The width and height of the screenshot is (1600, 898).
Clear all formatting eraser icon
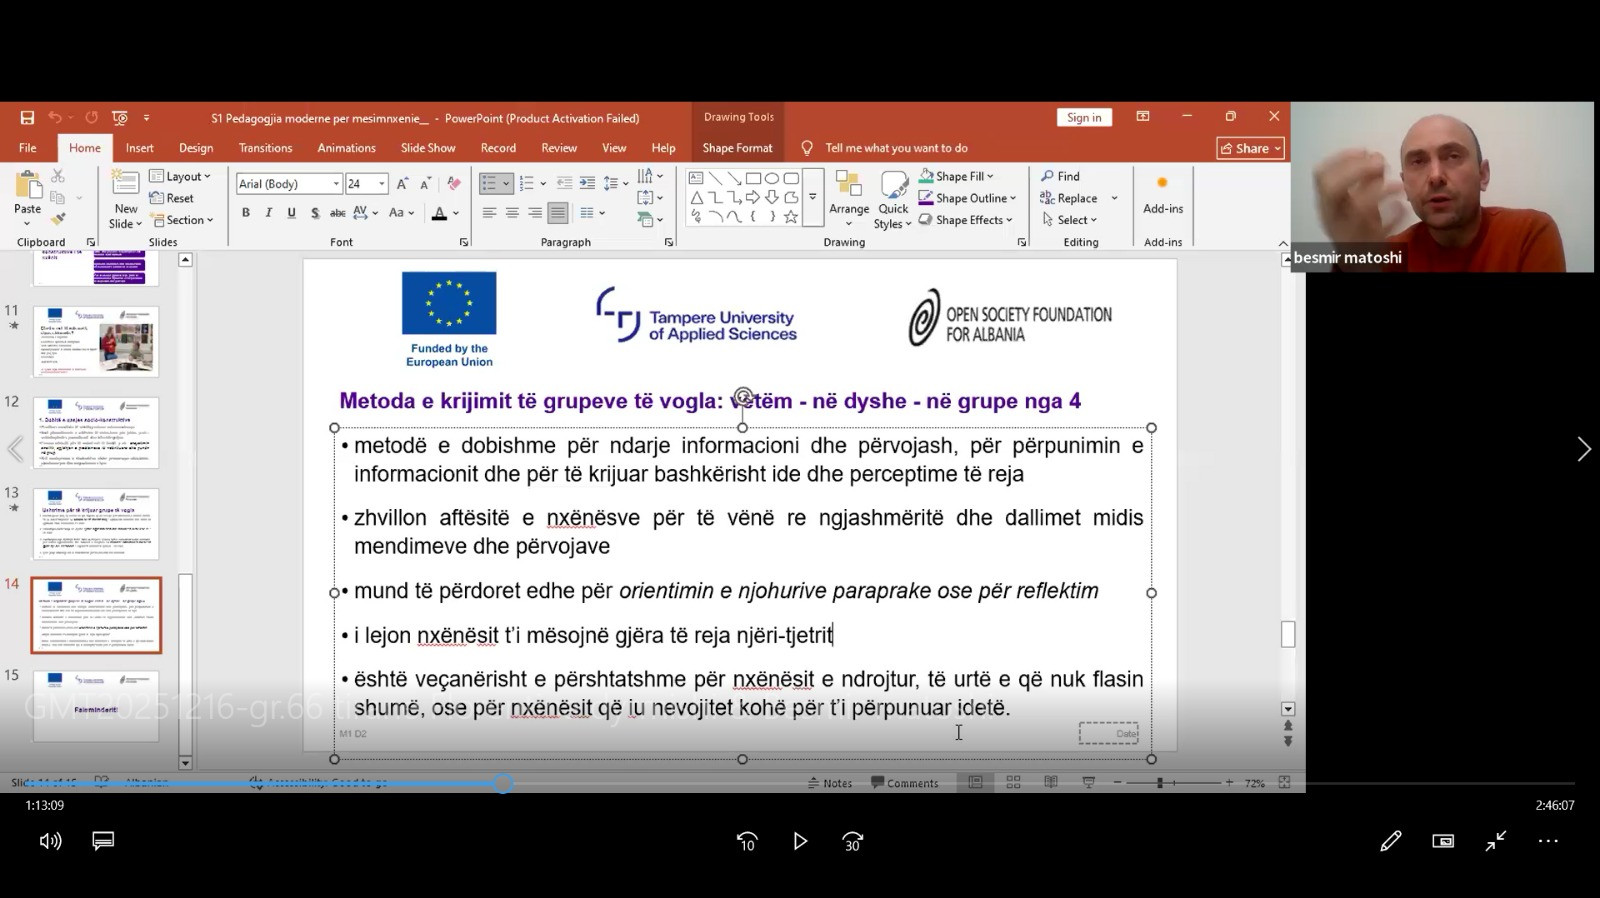[x=454, y=184]
